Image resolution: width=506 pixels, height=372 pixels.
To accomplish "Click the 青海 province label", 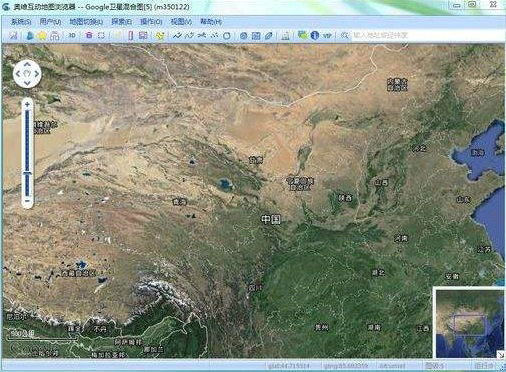I will (180, 202).
